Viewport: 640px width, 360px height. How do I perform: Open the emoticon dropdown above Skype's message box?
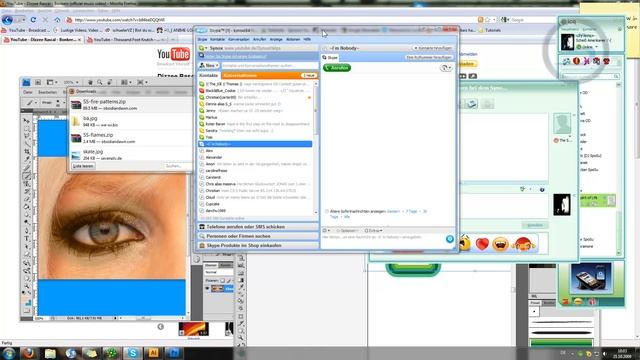[327, 231]
